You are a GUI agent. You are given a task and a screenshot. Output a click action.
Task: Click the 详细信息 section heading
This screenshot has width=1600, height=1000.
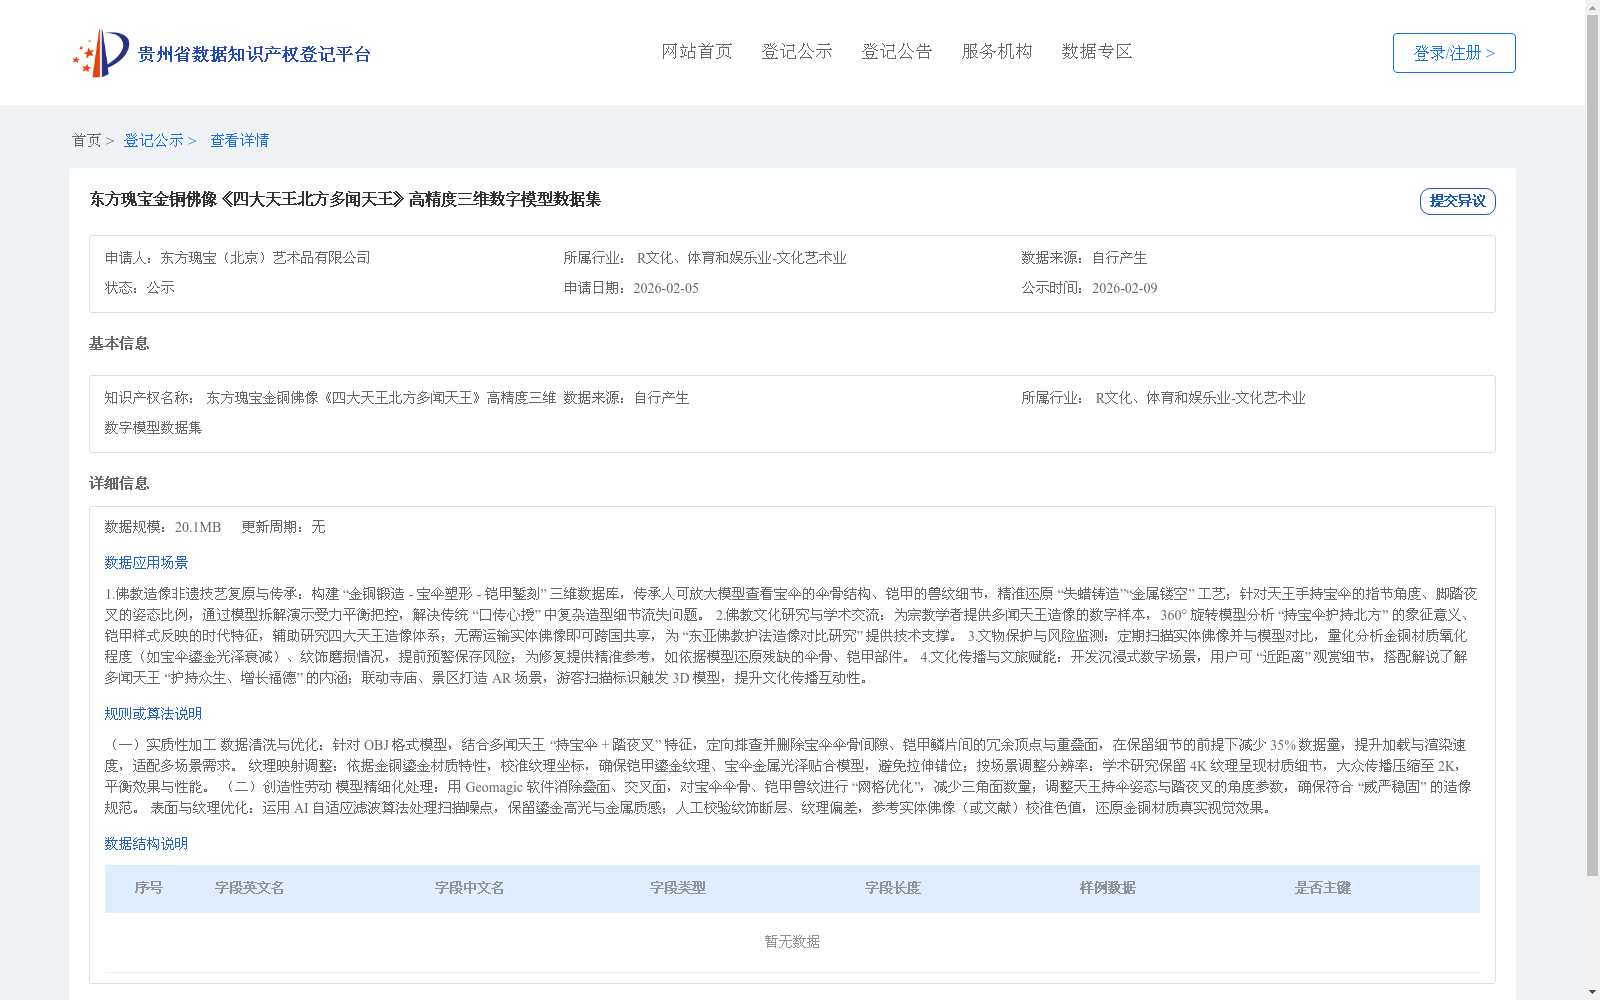click(x=119, y=483)
